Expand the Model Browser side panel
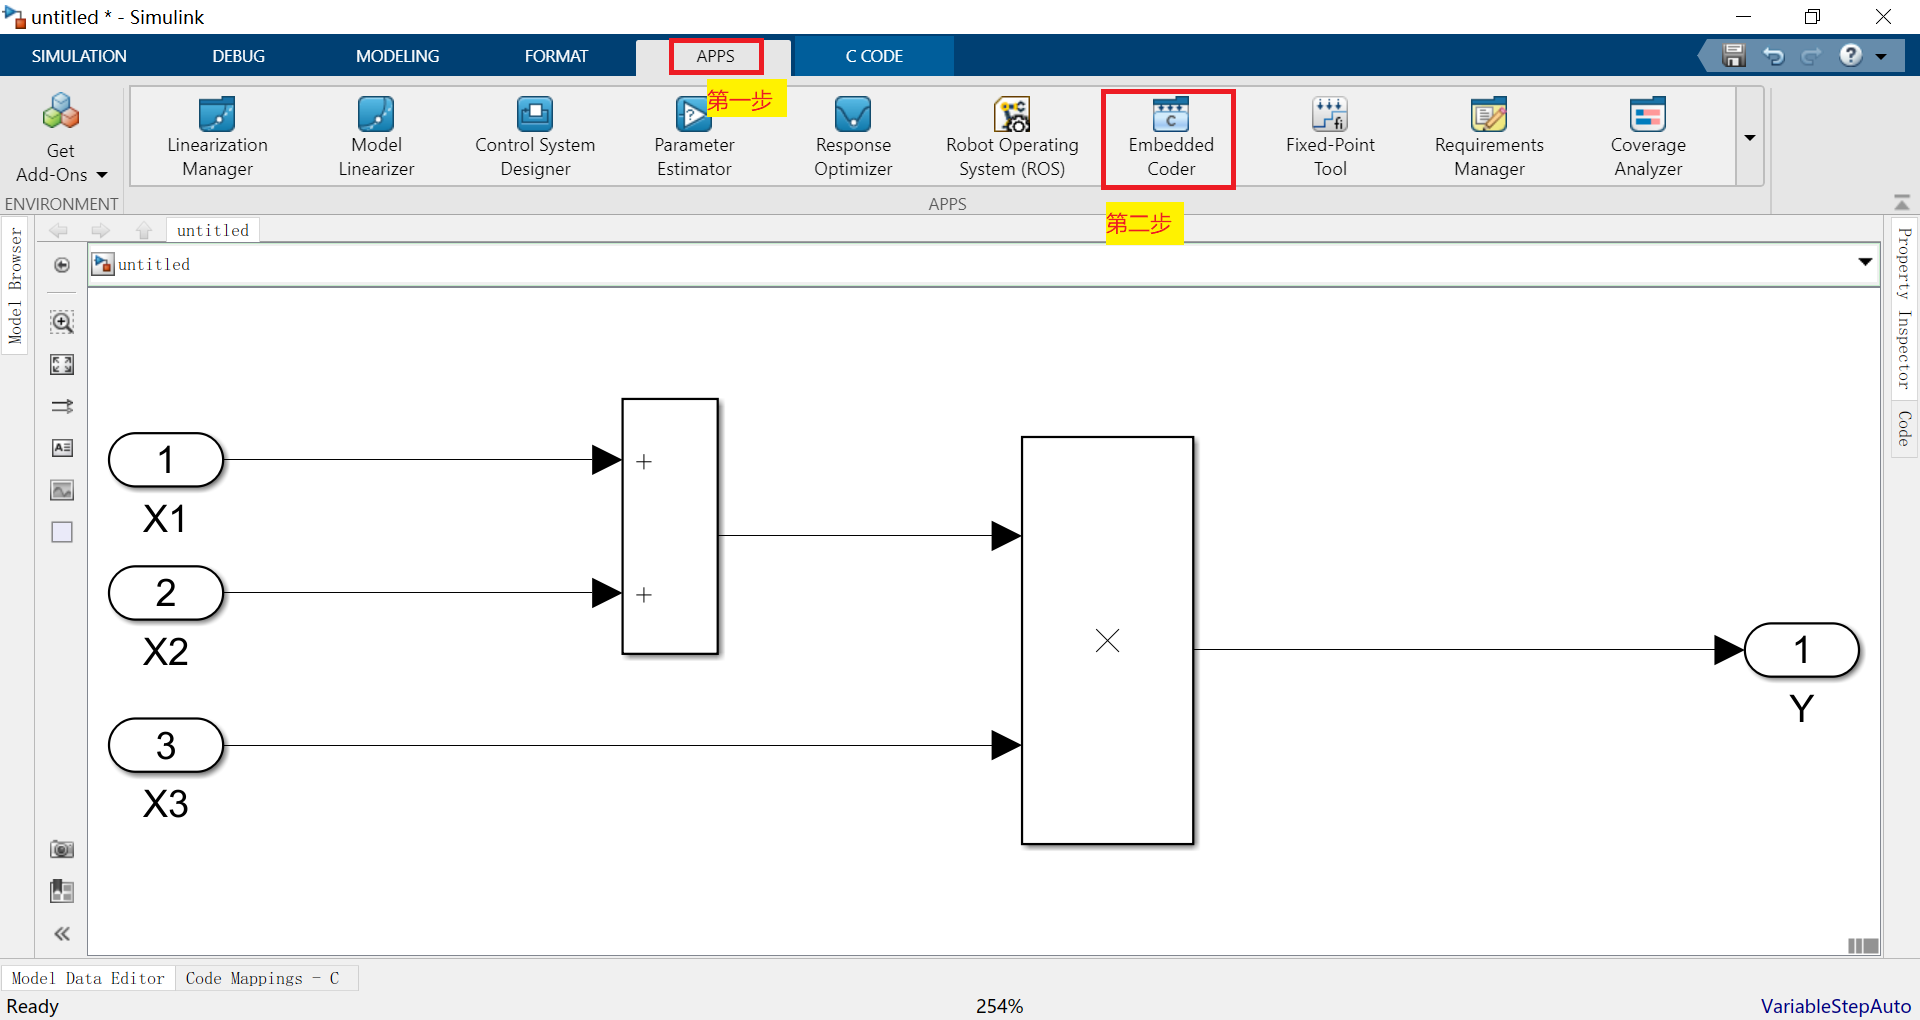This screenshot has height=1020, width=1920. [15, 286]
